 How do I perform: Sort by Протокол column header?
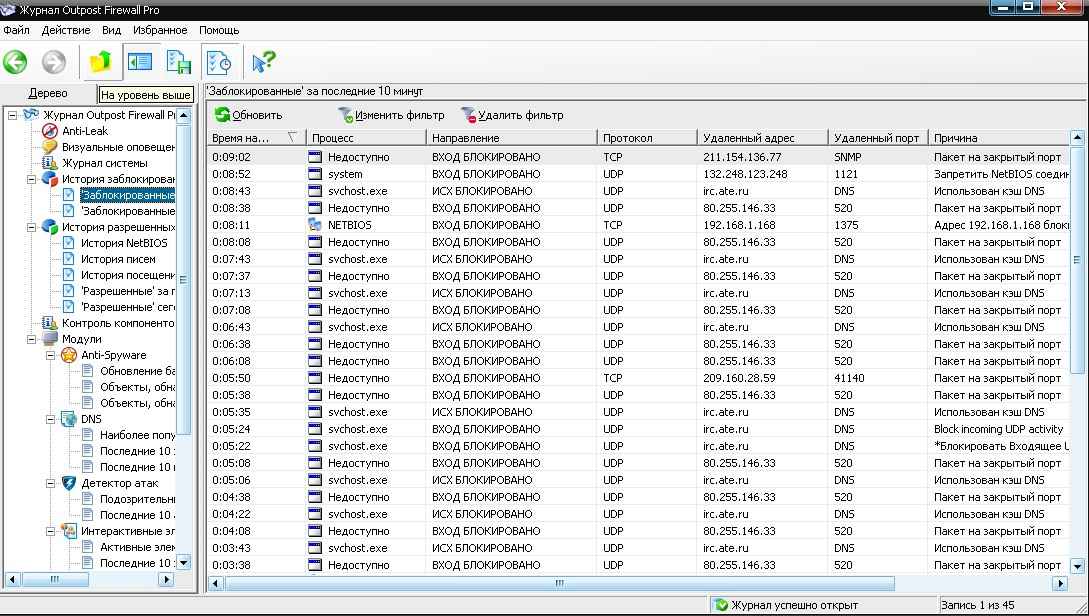pos(647,138)
